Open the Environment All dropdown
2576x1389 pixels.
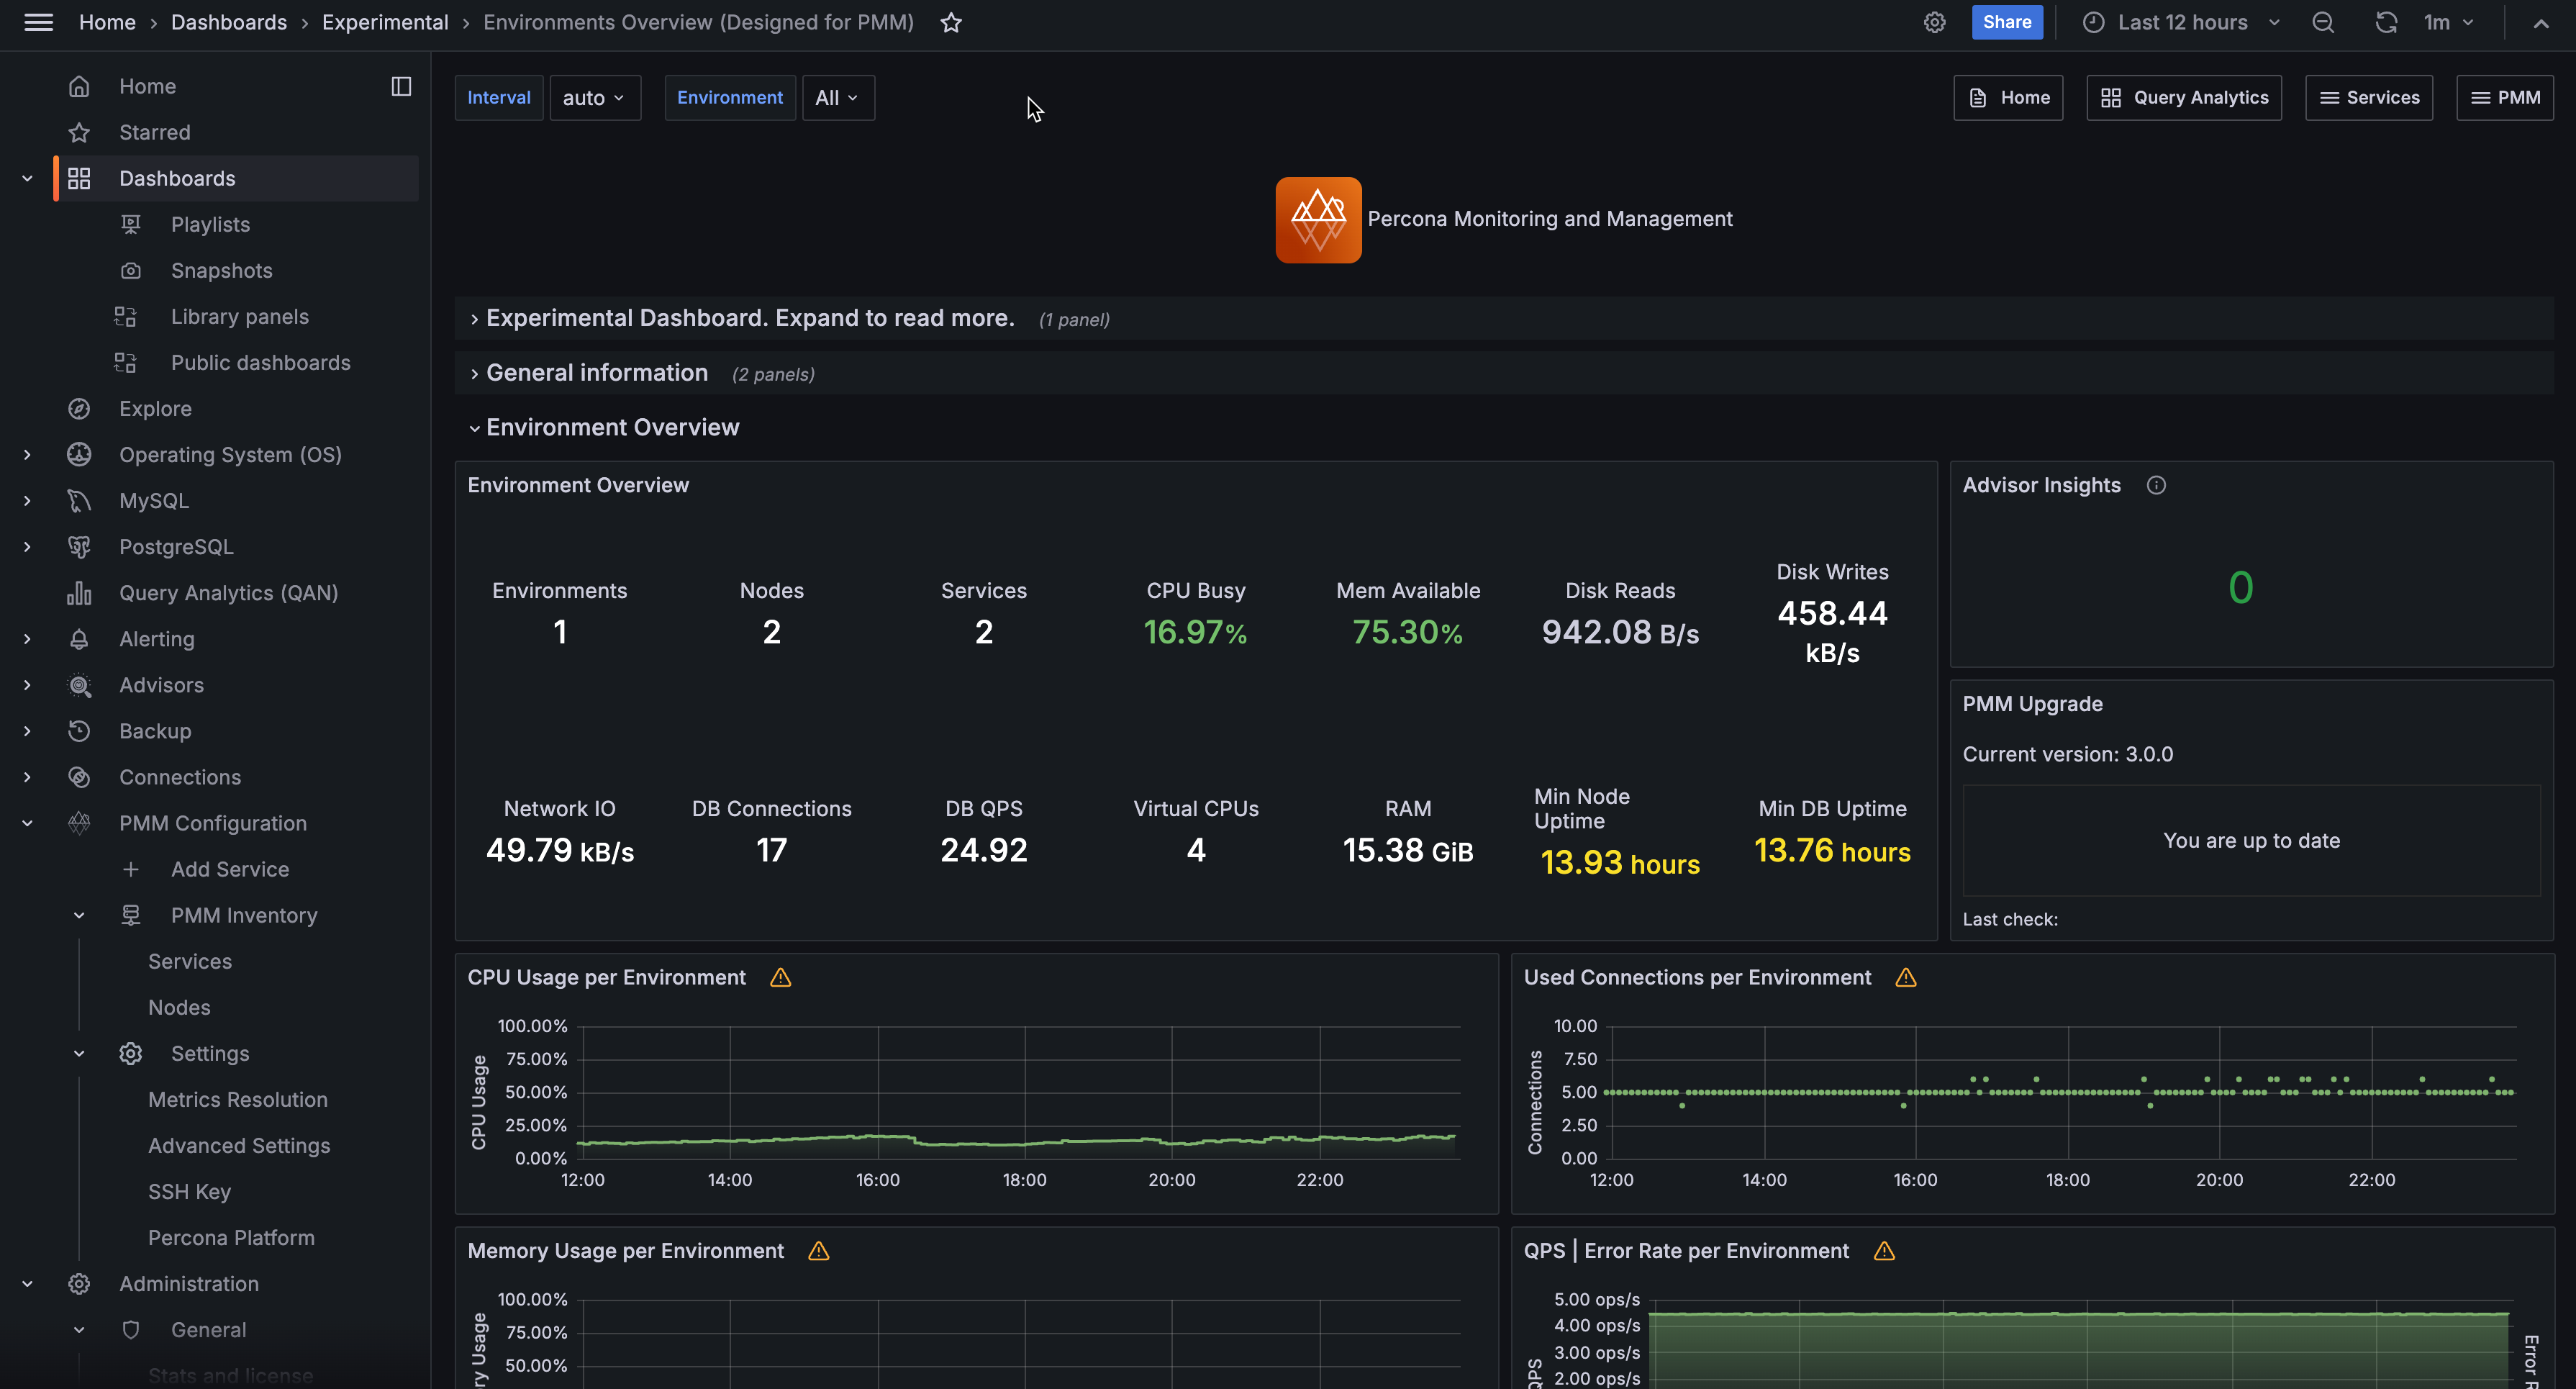837,98
